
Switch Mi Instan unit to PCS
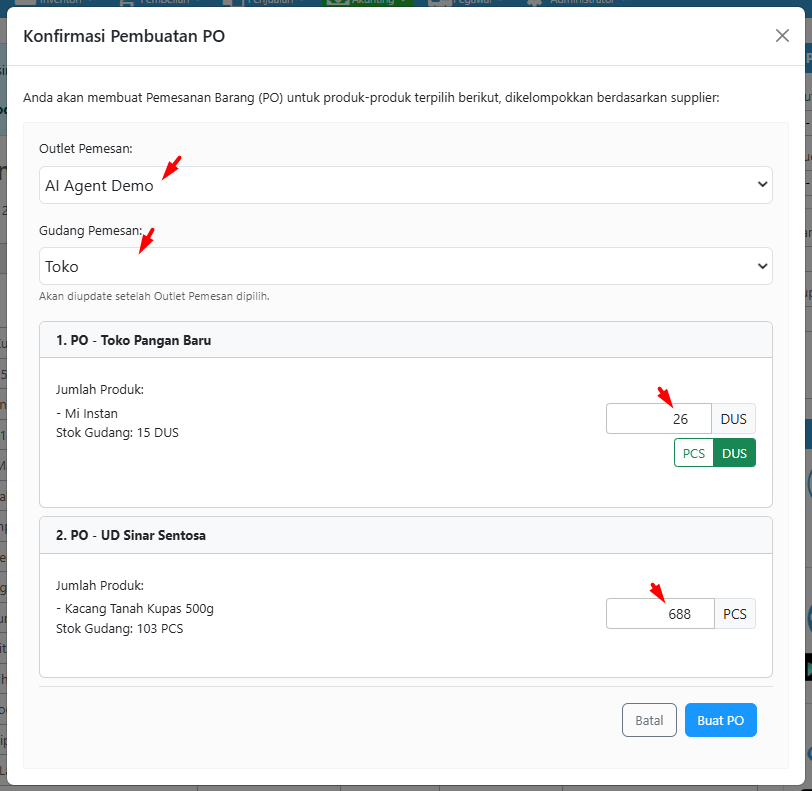click(693, 453)
